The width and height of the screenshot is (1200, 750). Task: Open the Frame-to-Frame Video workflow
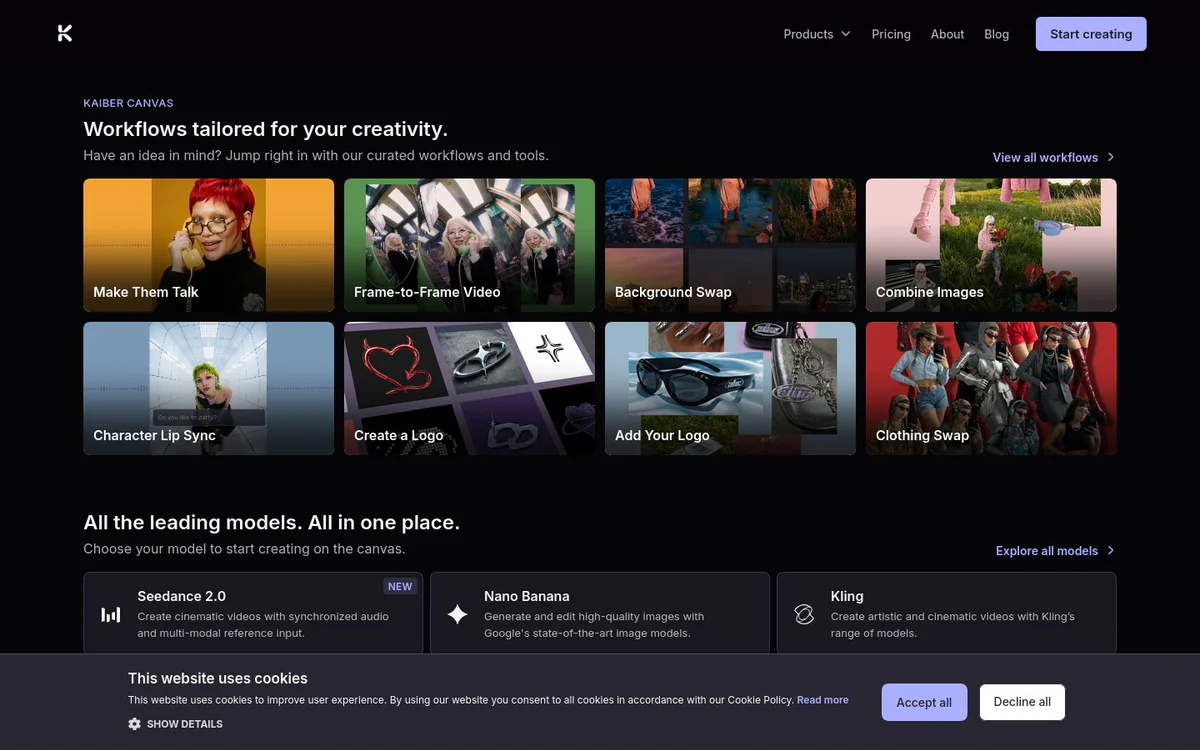470,245
